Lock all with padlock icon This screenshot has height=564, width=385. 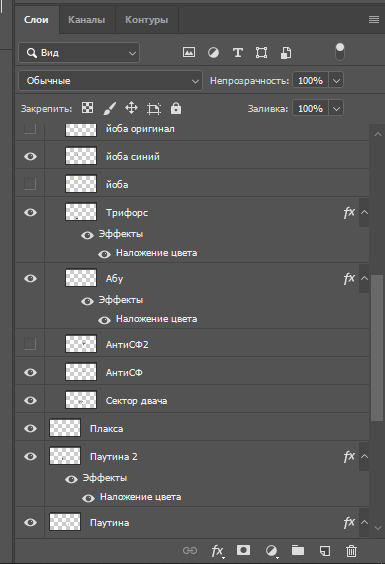point(176,108)
